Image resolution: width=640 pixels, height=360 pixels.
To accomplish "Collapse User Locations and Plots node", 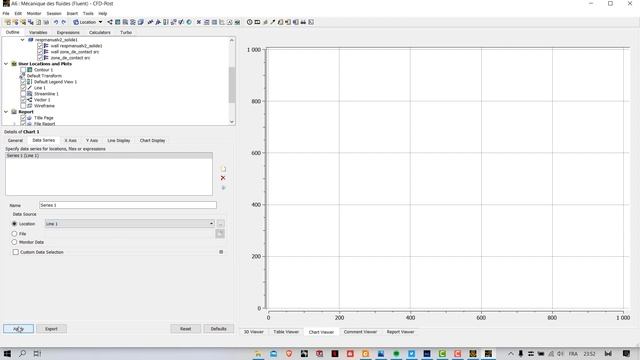I will (x=6, y=64).
